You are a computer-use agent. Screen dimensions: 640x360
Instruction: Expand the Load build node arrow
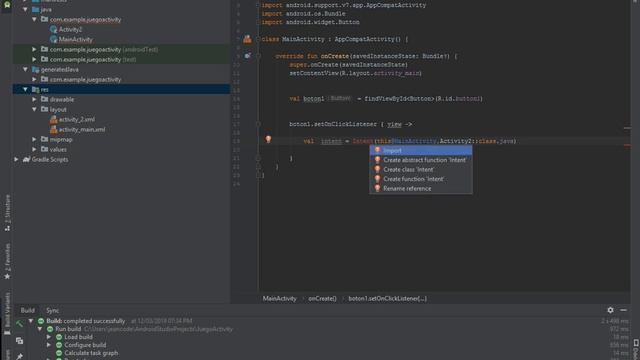49,337
